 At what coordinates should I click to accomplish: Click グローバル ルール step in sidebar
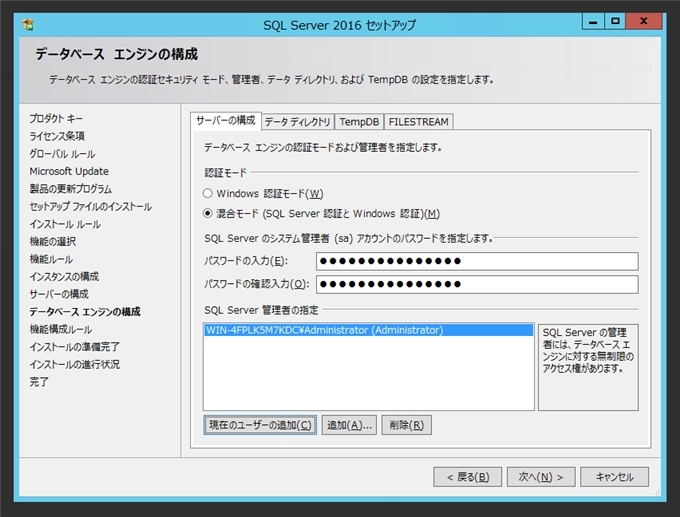tap(62, 154)
